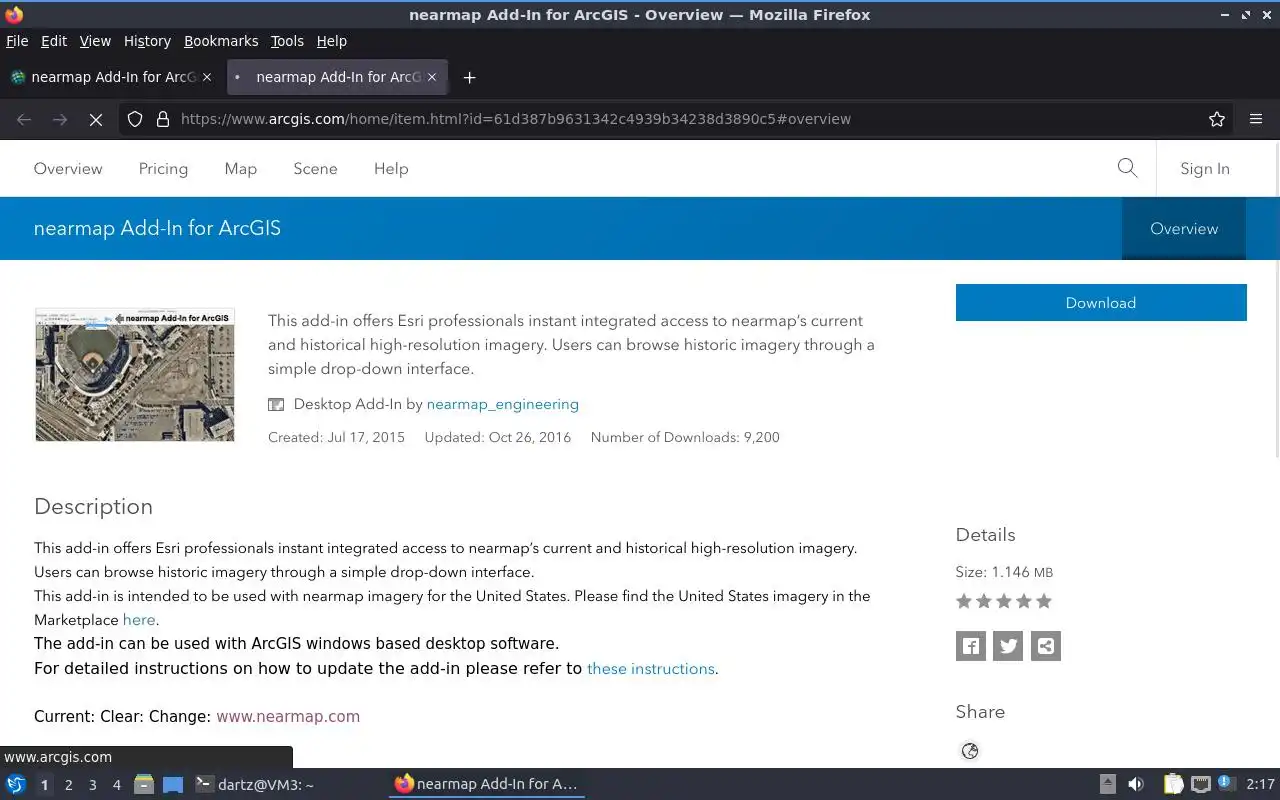Switch to workspace 4
The image size is (1280, 800).
pyautogui.click(x=116, y=785)
